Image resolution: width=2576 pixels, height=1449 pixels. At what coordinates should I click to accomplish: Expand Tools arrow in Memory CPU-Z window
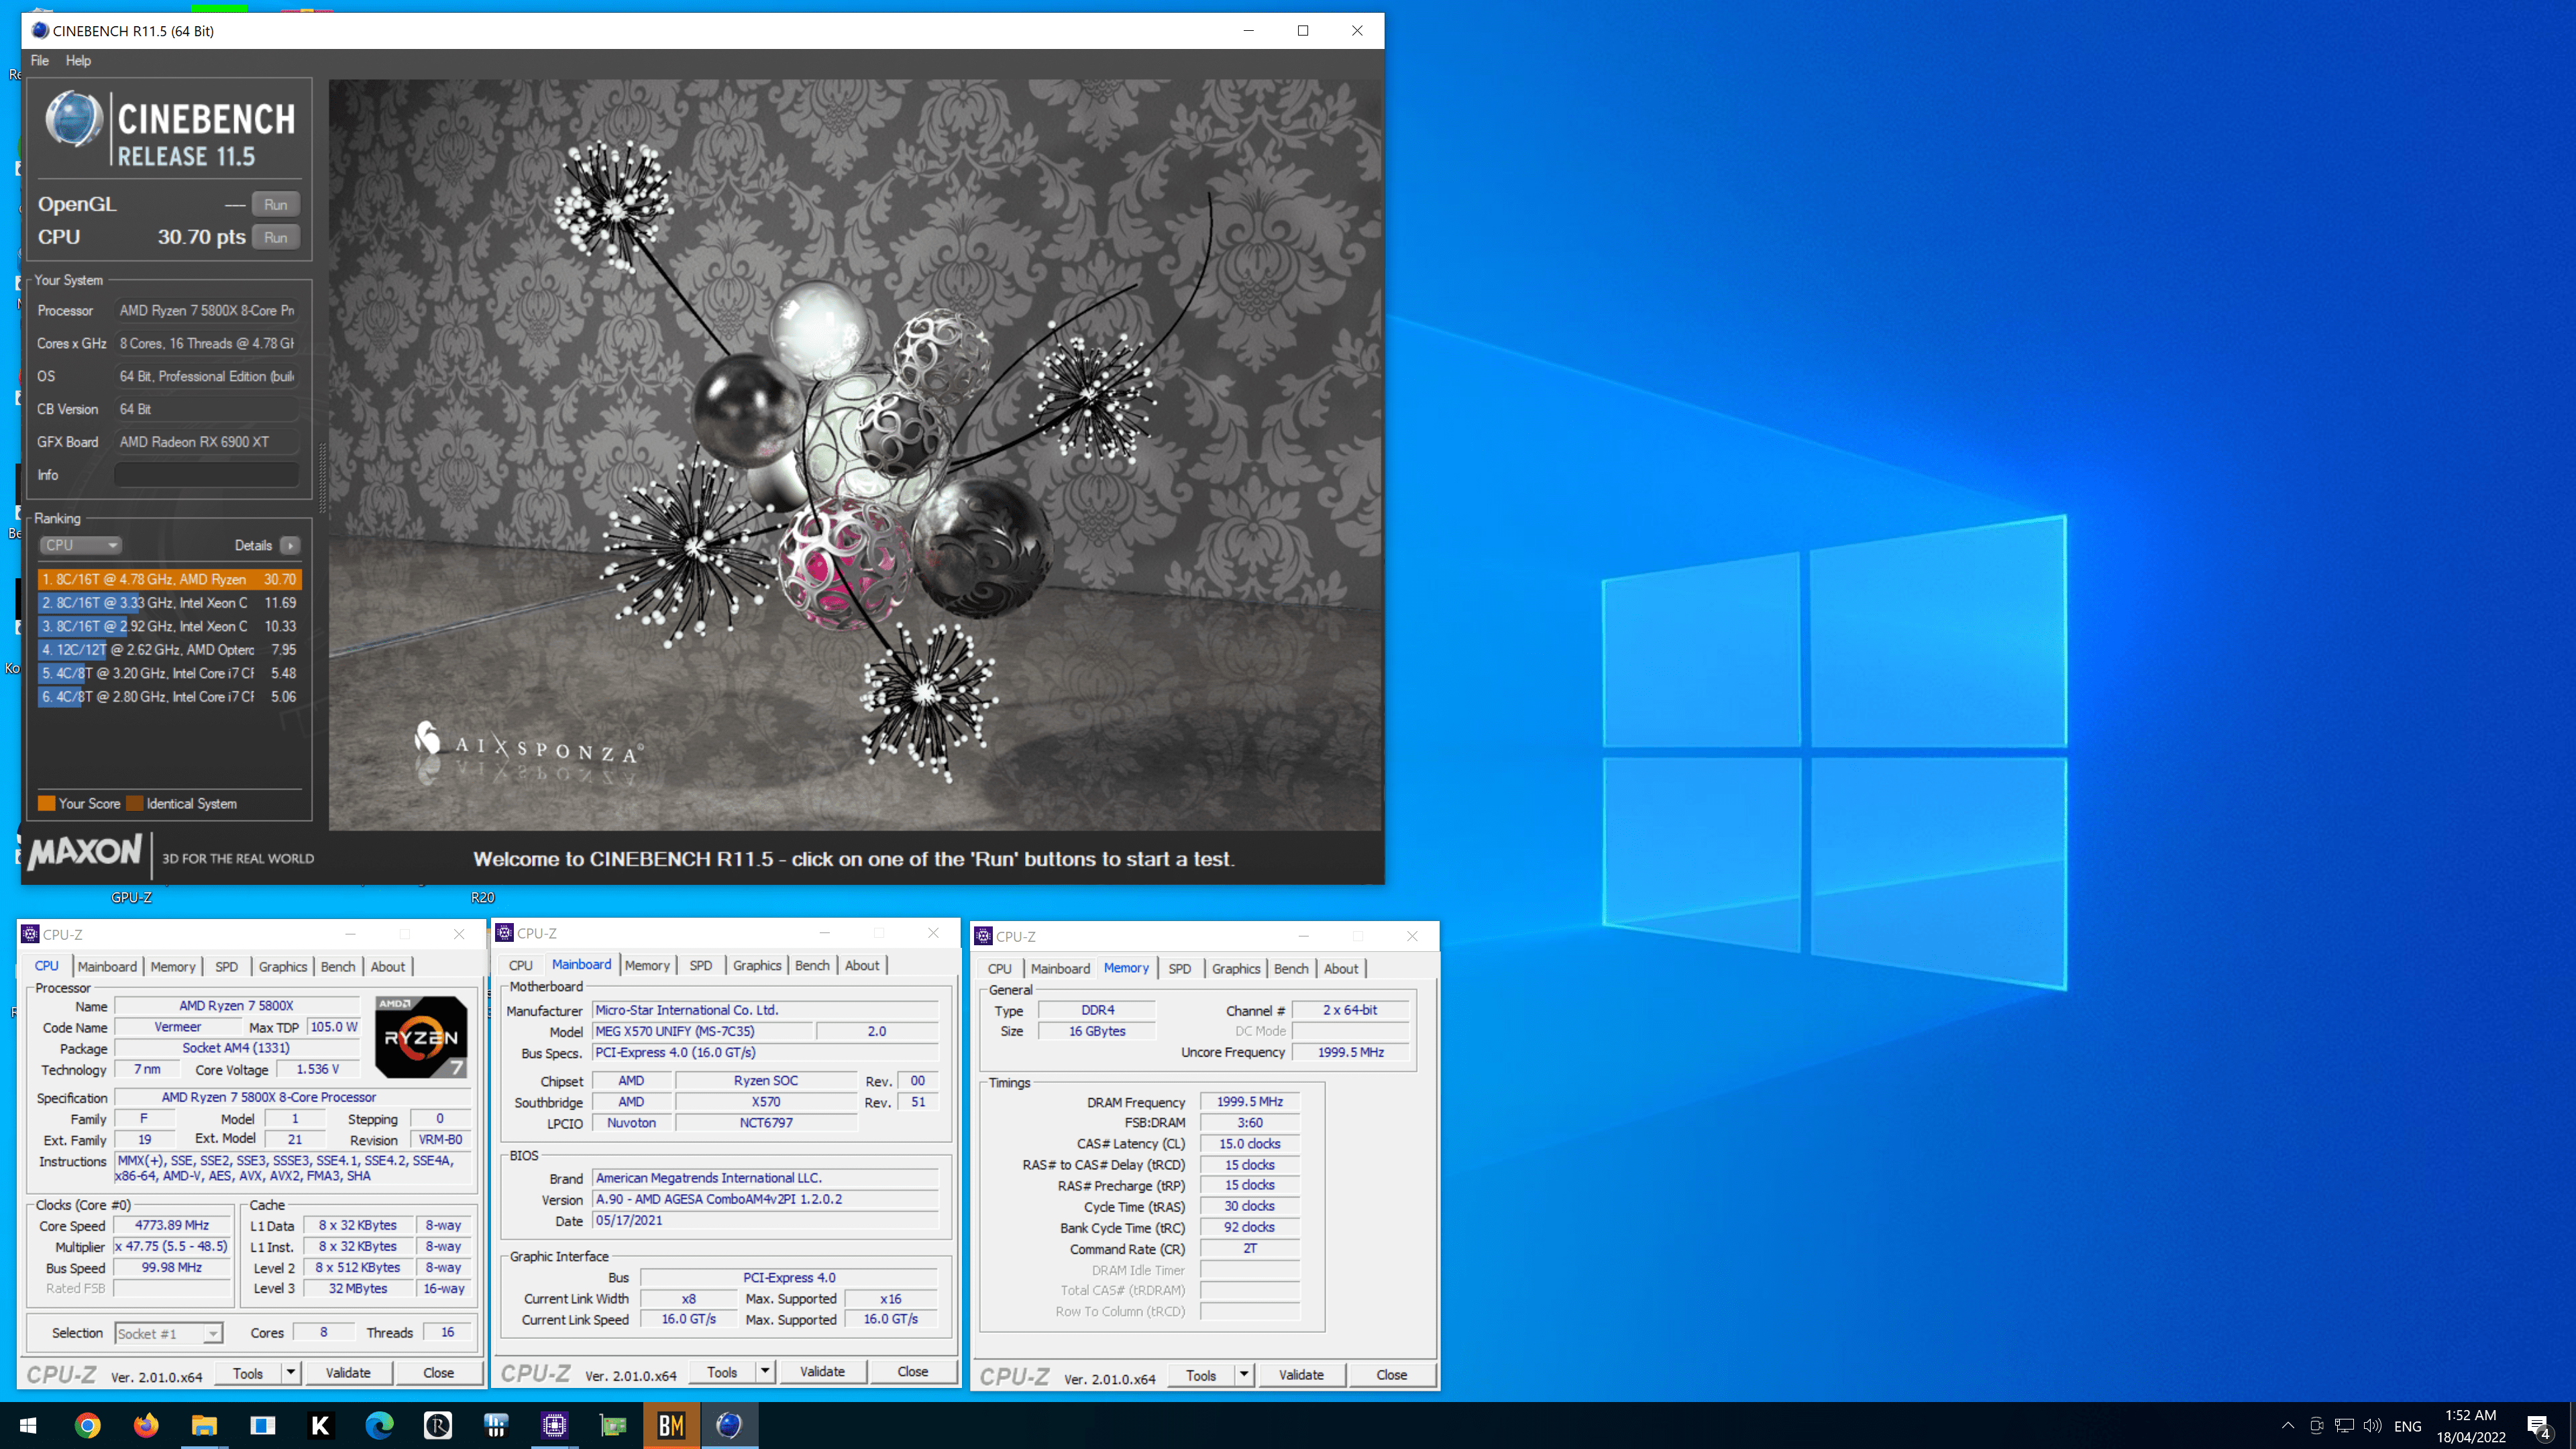[1244, 1375]
